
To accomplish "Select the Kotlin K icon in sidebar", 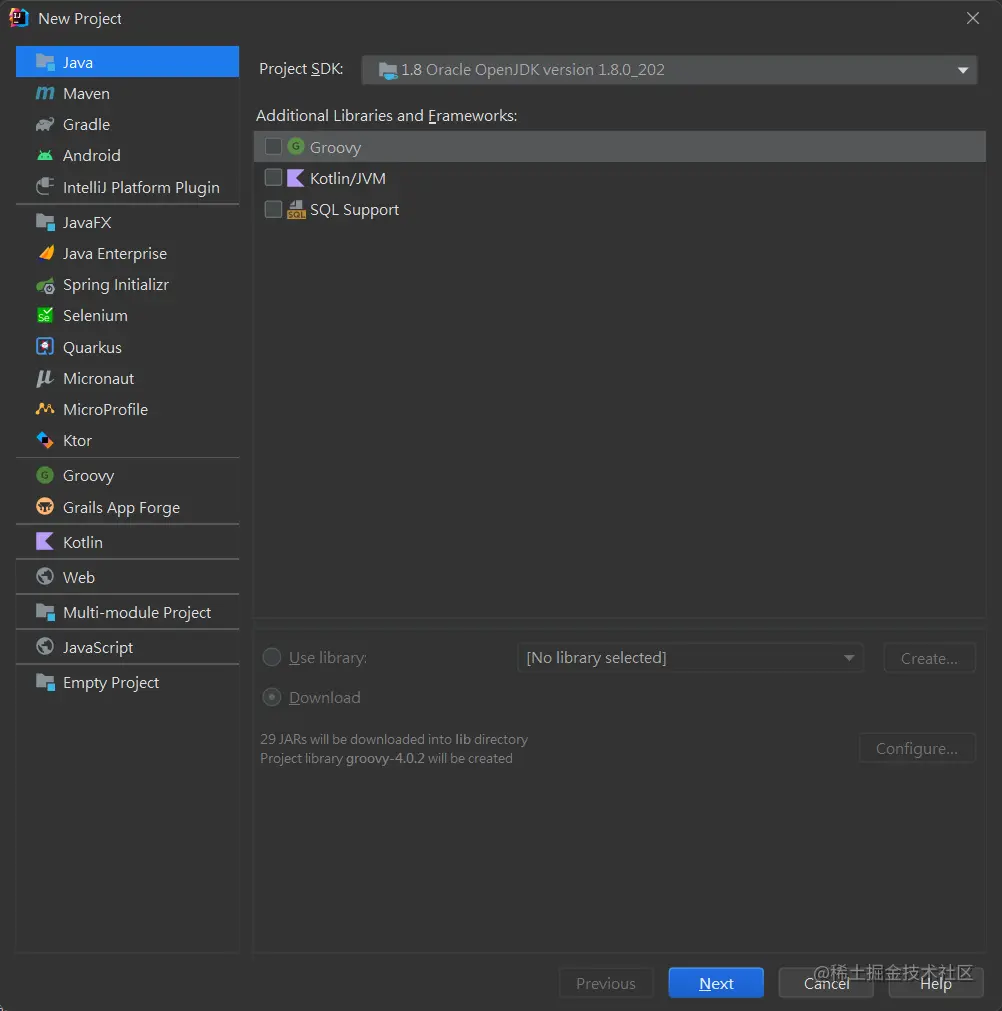I will [45, 542].
